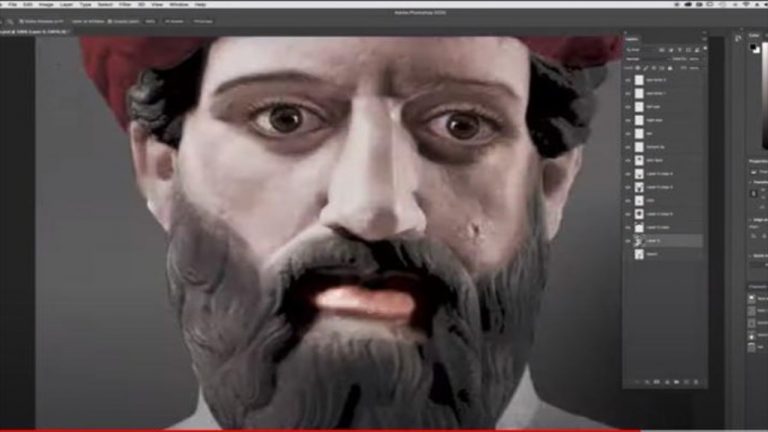Click the lock all icon in Layers panel

point(668,68)
